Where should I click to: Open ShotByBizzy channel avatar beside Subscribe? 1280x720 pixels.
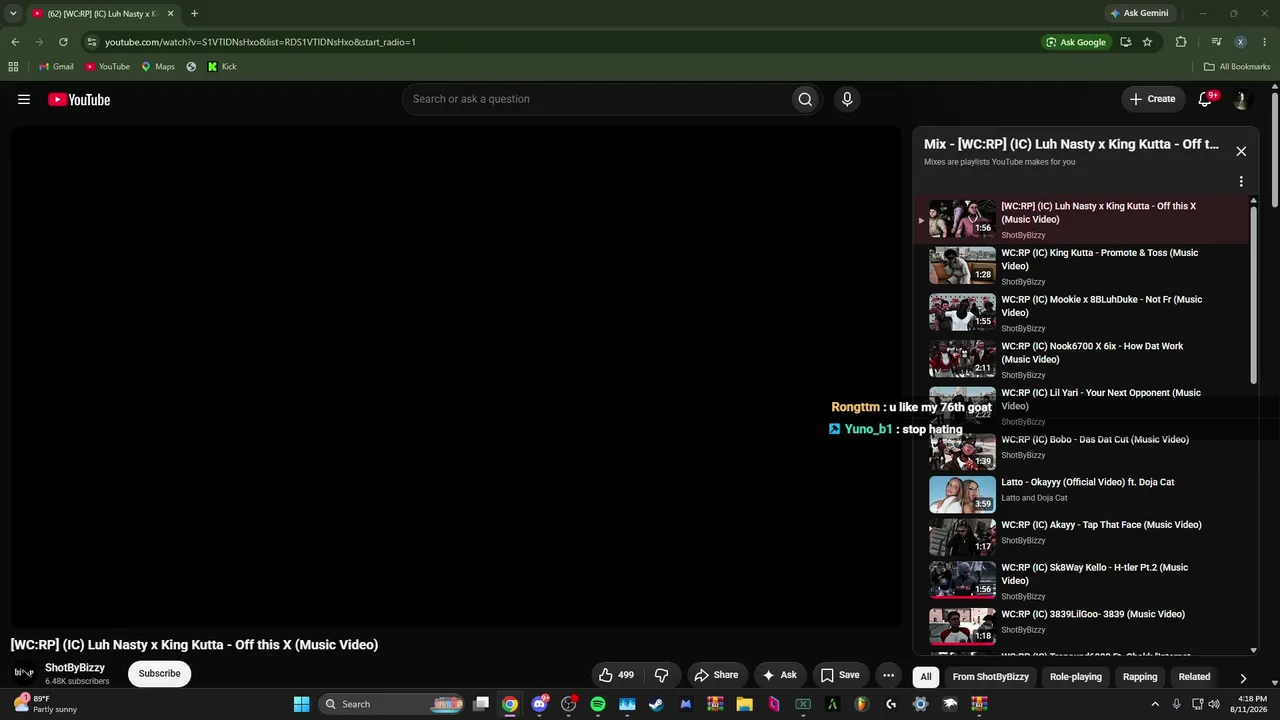pyautogui.click(x=24, y=674)
